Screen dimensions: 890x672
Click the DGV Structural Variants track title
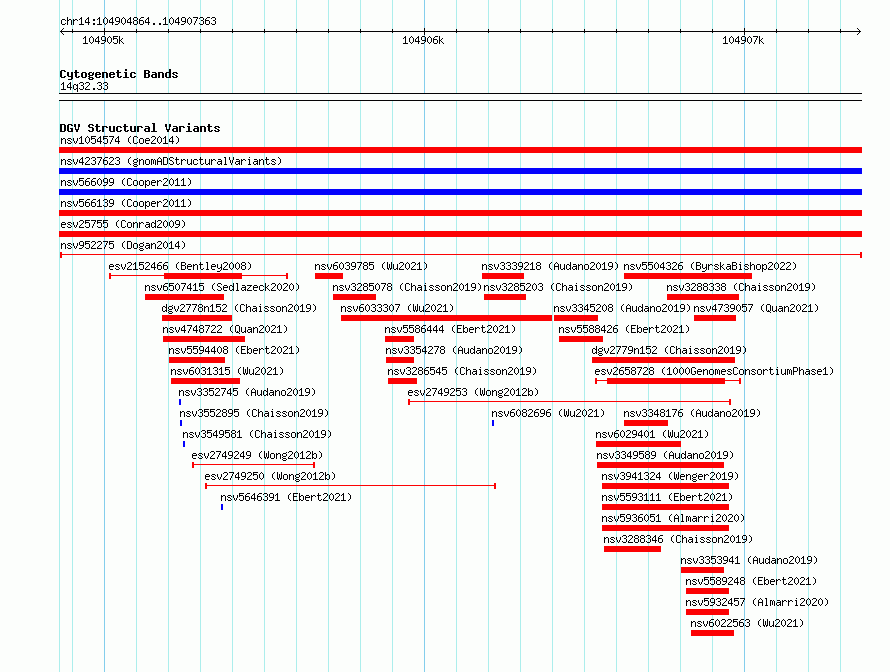pos(140,128)
